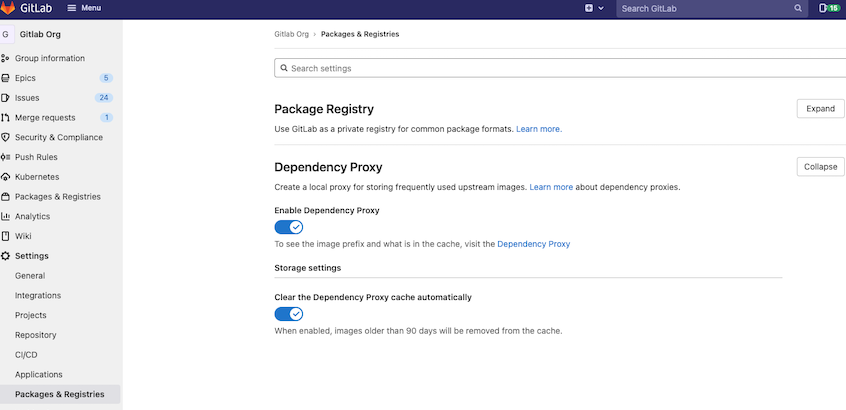Viewport: 846px width, 410px height.
Task: Open CI/CD settings
Action: point(26,355)
